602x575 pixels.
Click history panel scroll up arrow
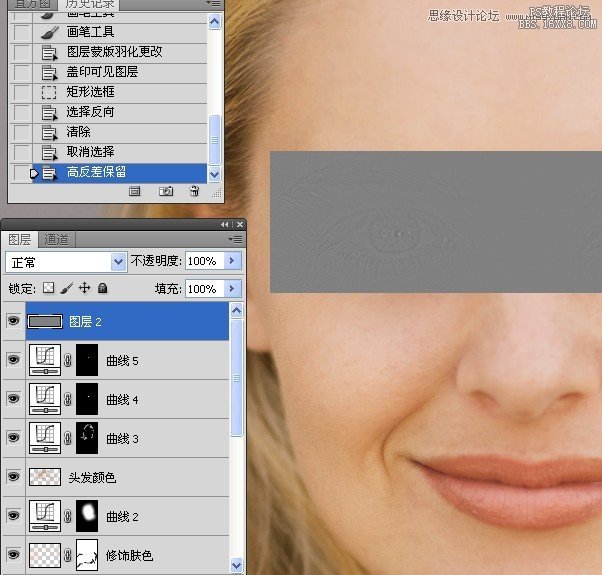click(214, 21)
